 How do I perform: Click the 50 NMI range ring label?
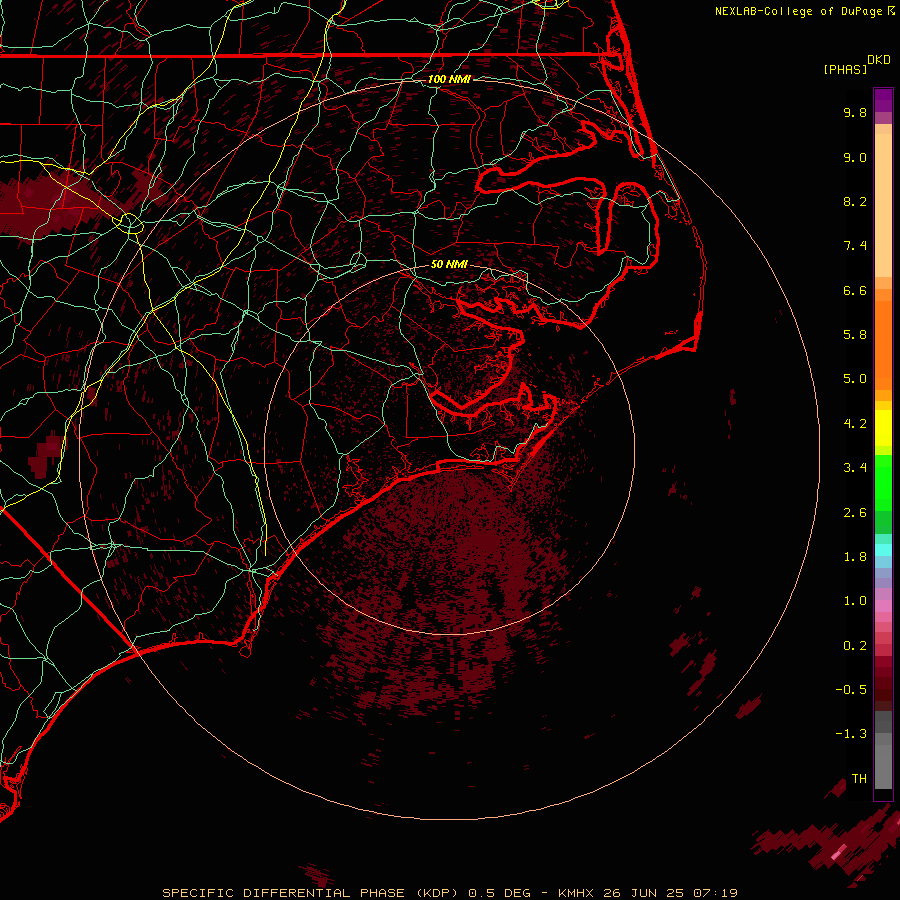[449, 264]
